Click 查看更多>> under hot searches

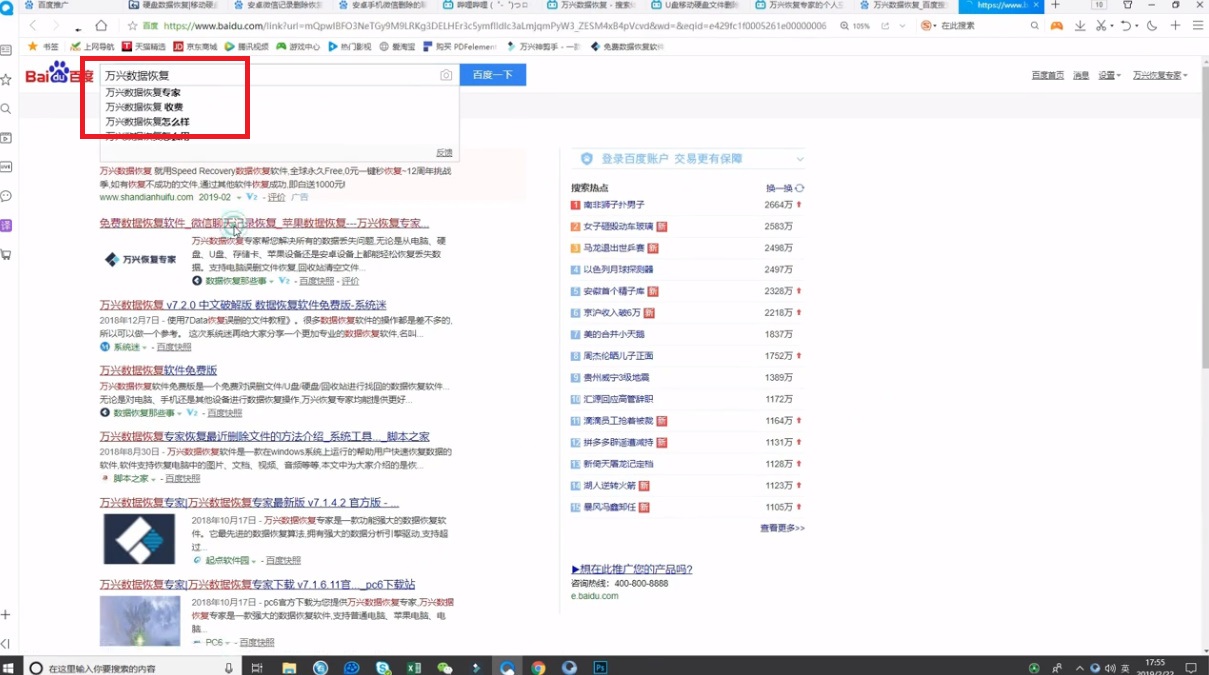coord(782,528)
